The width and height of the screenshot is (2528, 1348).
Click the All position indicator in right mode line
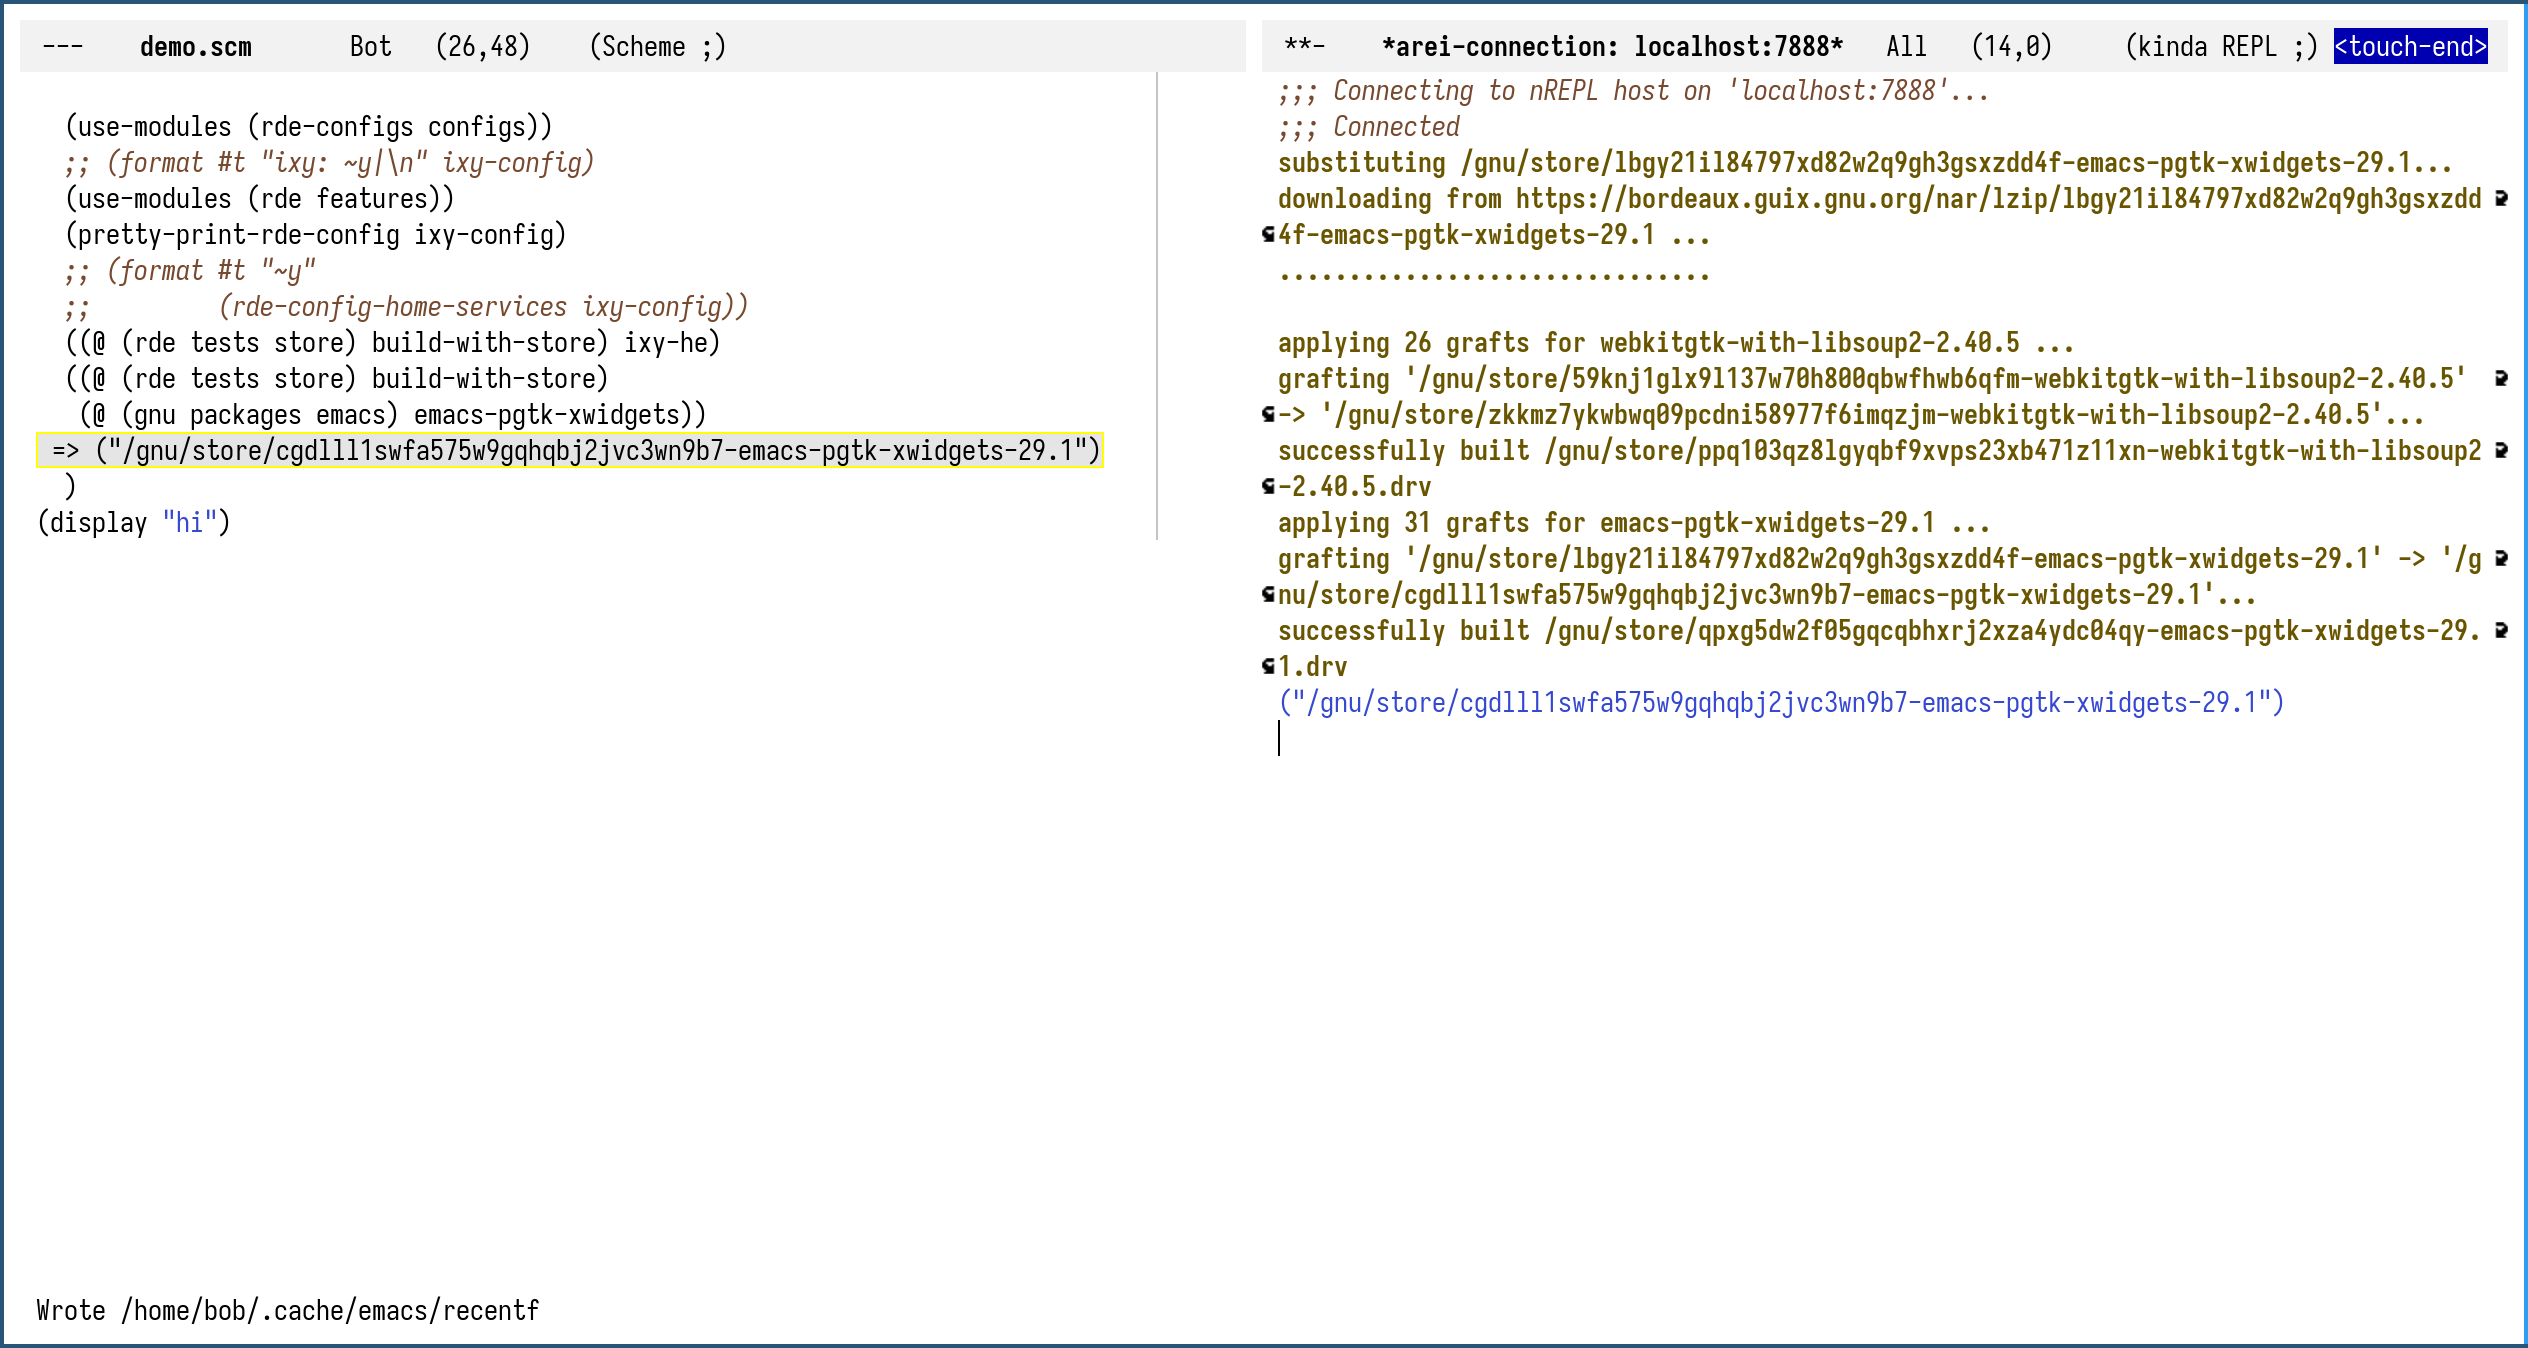(1906, 47)
